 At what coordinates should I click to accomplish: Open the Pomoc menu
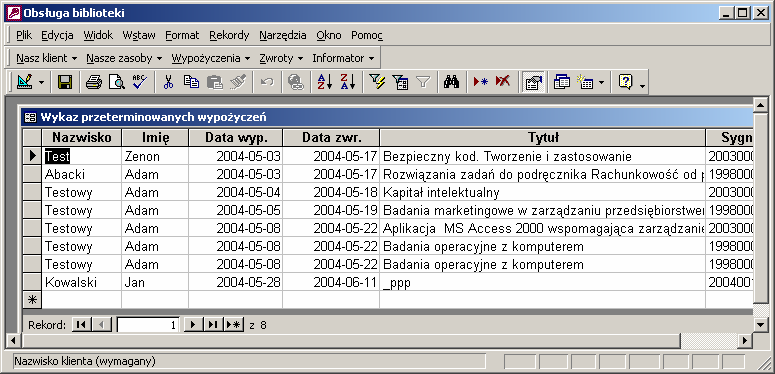(x=367, y=36)
